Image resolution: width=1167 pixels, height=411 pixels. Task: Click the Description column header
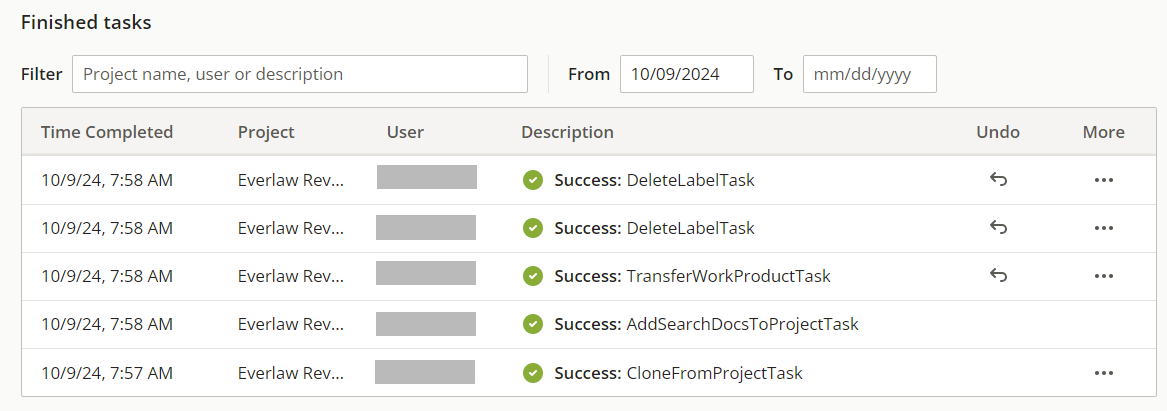point(568,132)
